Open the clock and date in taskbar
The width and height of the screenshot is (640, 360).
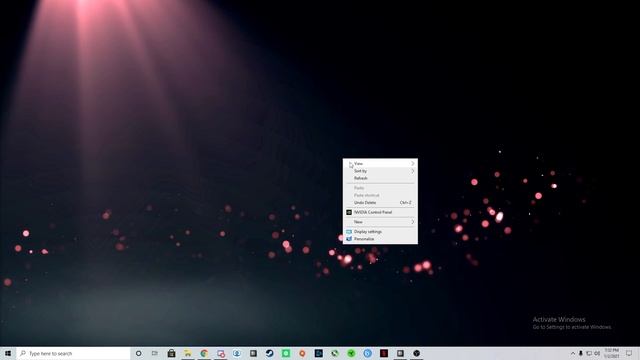[x=611, y=353]
